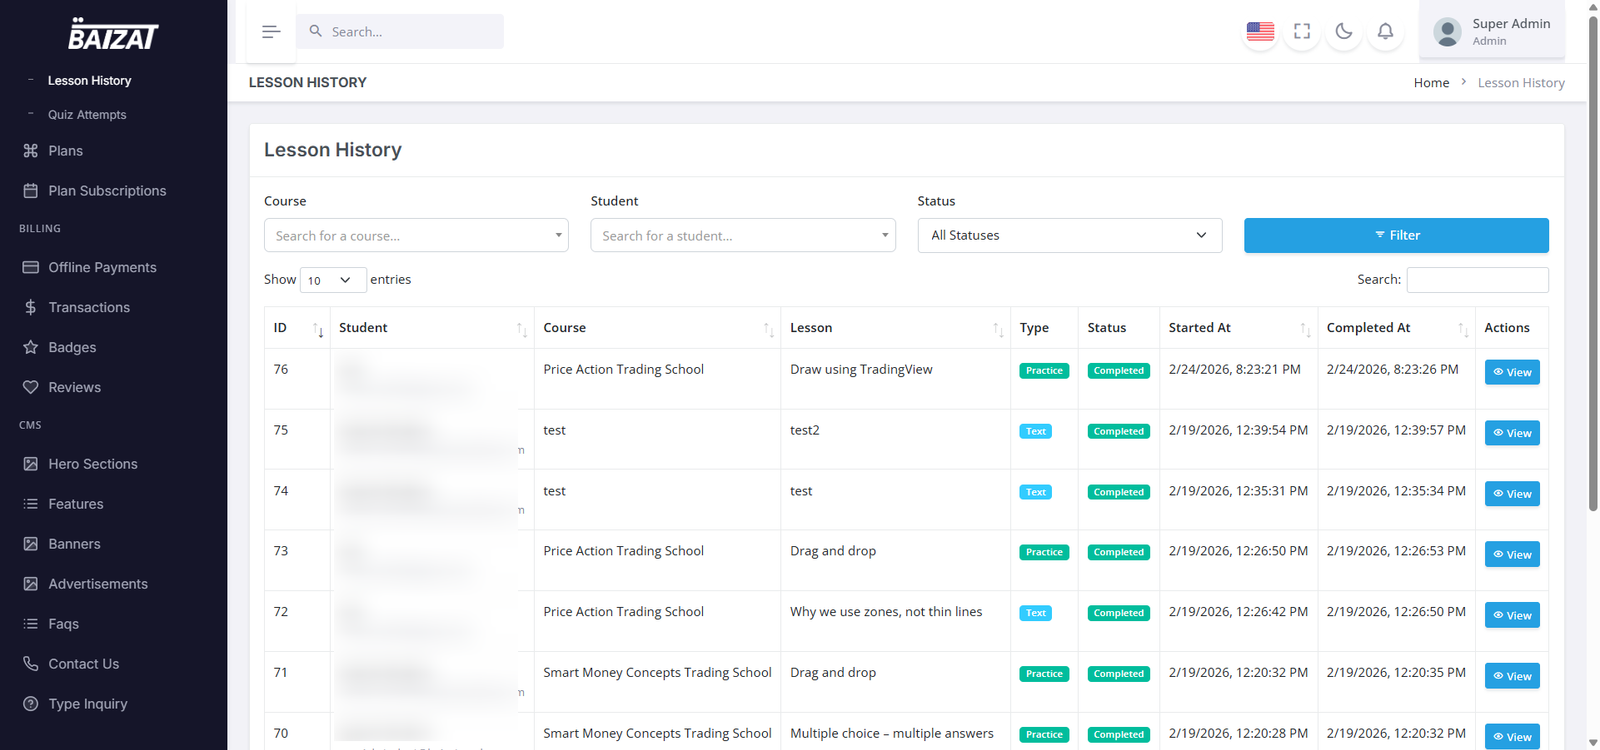Open the language flag selector
The image size is (1600, 750).
click(x=1260, y=32)
